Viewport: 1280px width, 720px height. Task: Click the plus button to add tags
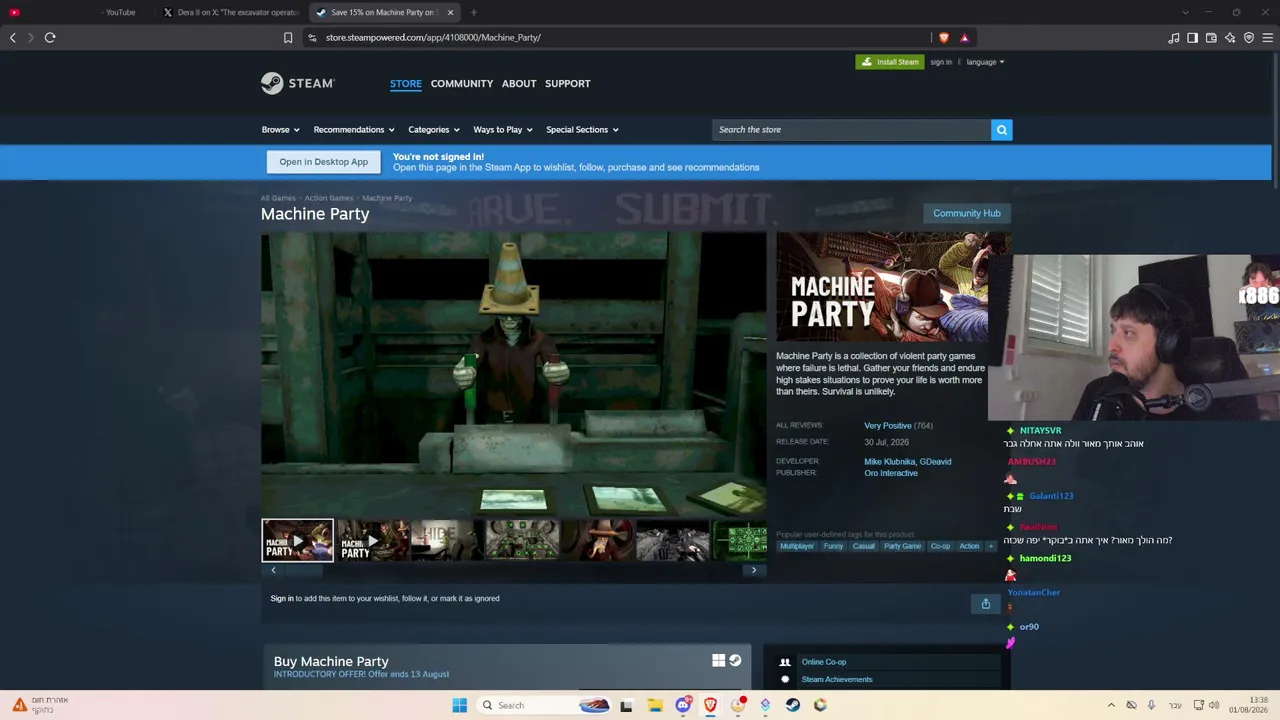[991, 546]
